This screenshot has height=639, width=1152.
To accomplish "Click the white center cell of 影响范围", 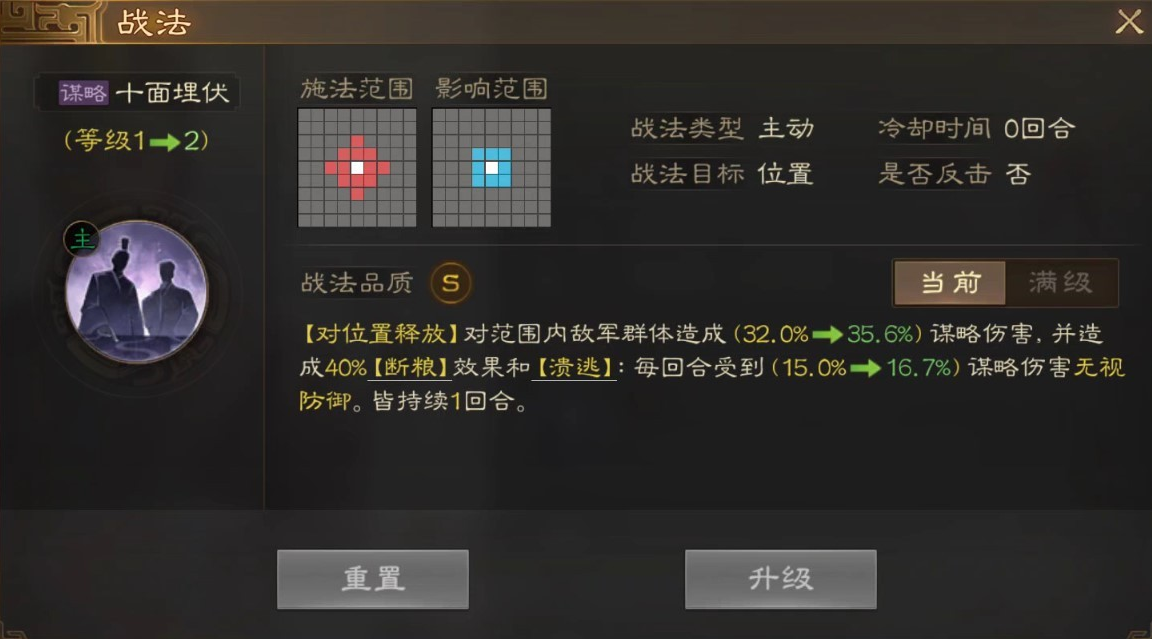I will coord(492,168).
